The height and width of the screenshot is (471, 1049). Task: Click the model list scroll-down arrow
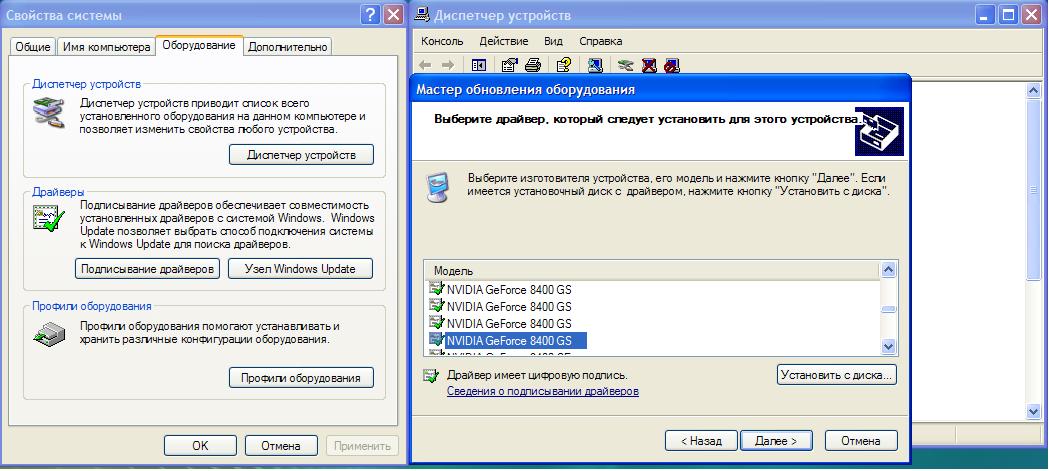[x=888, y=347]
